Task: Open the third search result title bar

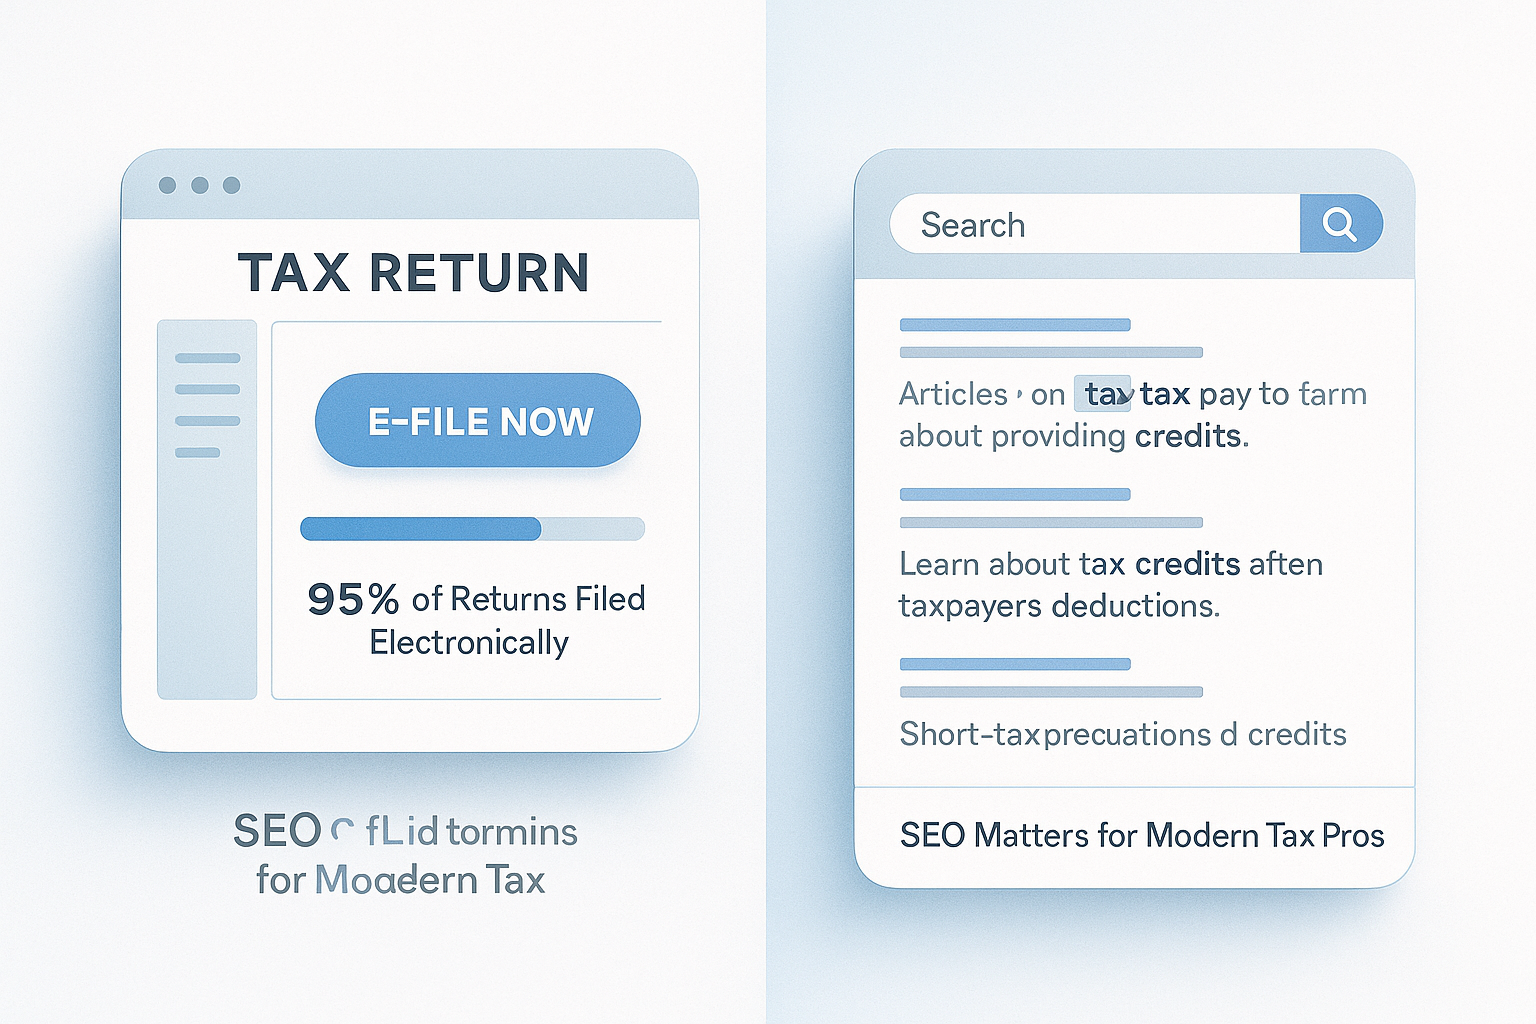Action: click(1015, 665)
